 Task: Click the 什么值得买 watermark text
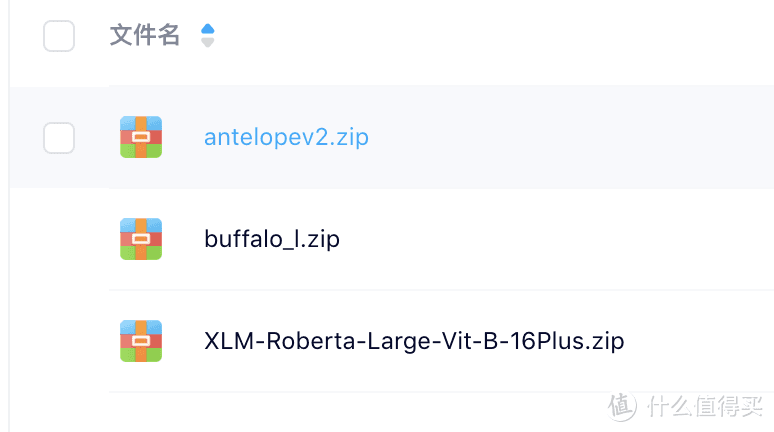(705, 407)
